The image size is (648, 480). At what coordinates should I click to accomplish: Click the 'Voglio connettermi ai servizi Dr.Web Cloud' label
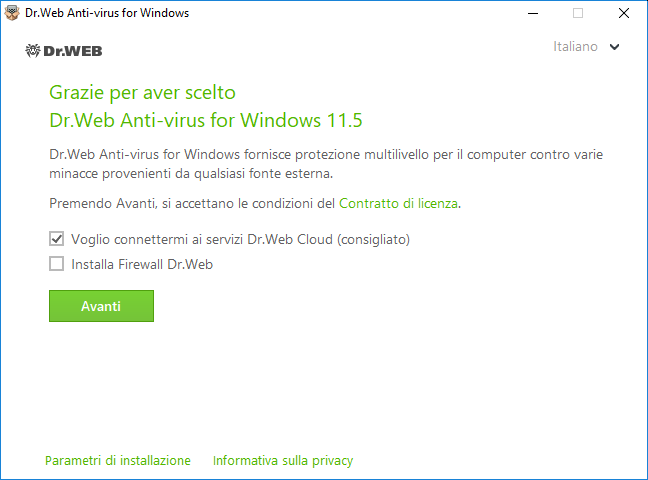pos(240,239)
